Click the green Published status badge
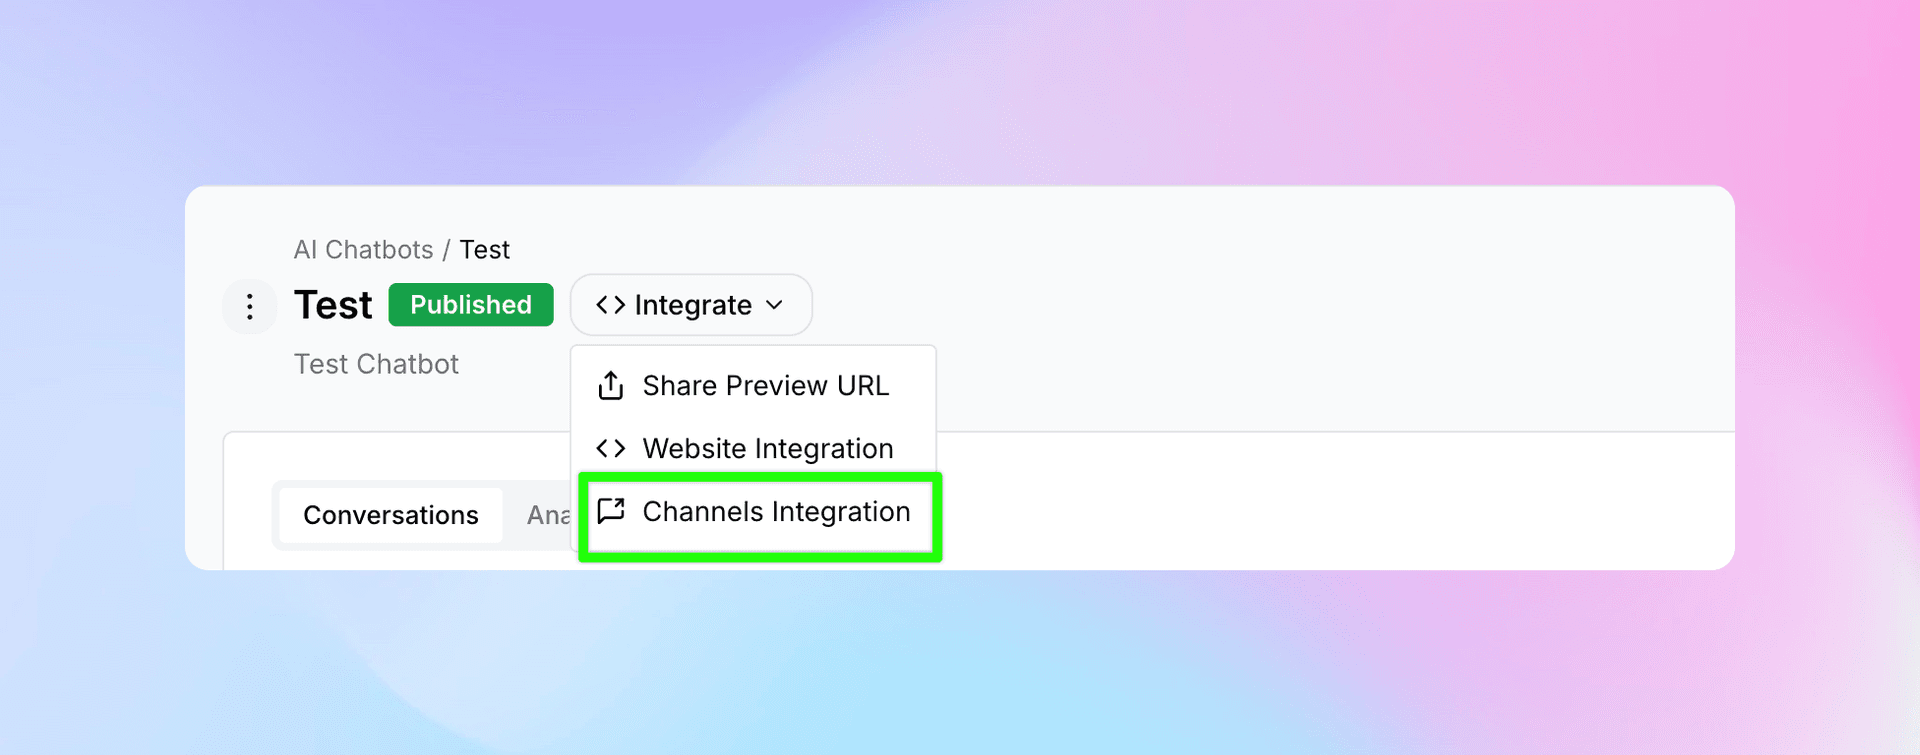Image resolution: width=1920 pixels, height=755 pixels. pyautogui.click(x=470, y=305)
